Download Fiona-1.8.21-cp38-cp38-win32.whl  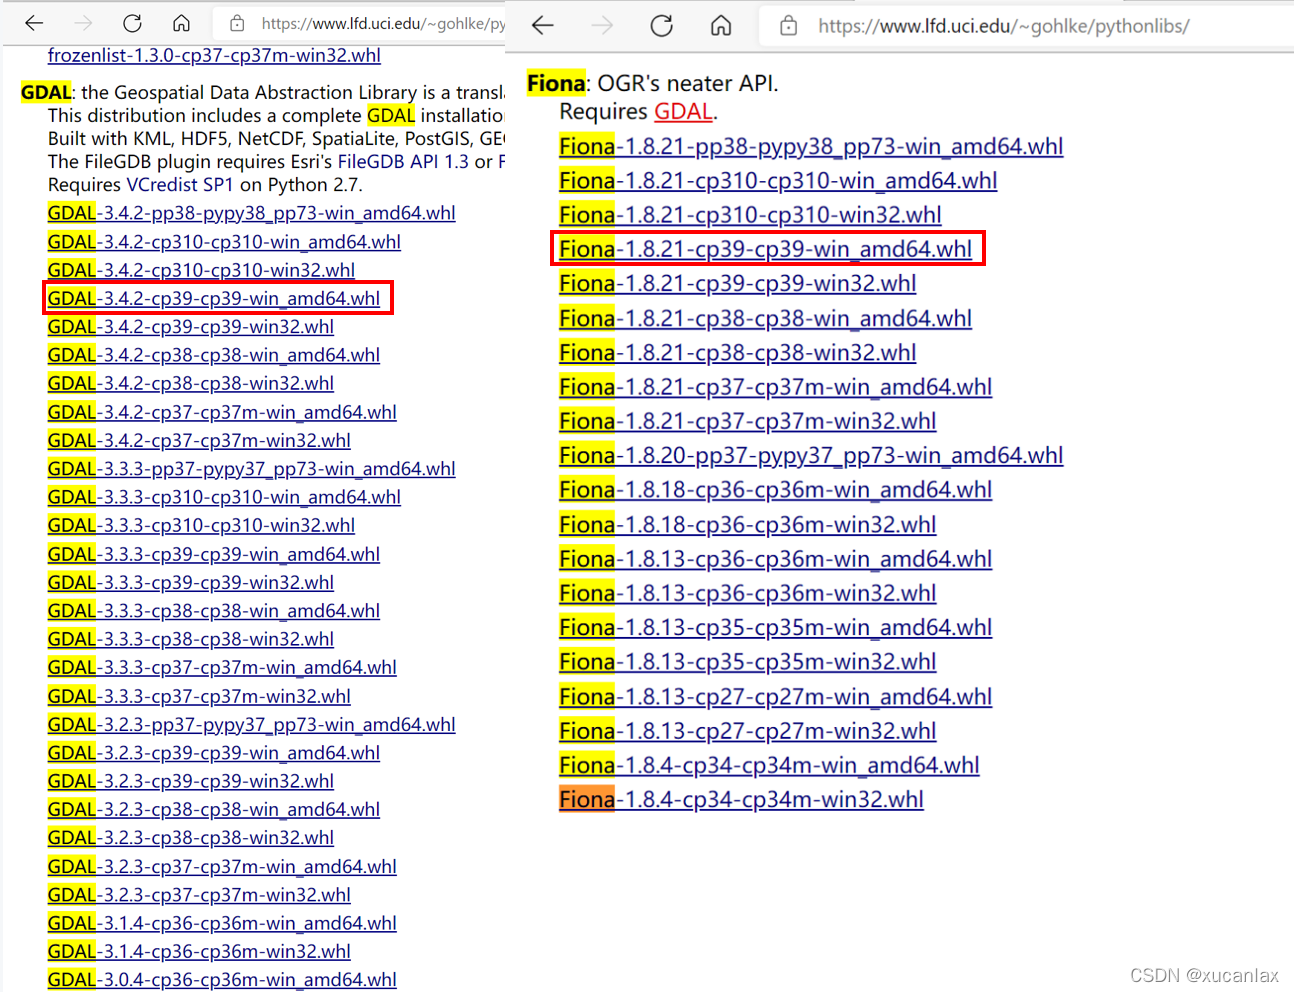[x=737, y=353]
